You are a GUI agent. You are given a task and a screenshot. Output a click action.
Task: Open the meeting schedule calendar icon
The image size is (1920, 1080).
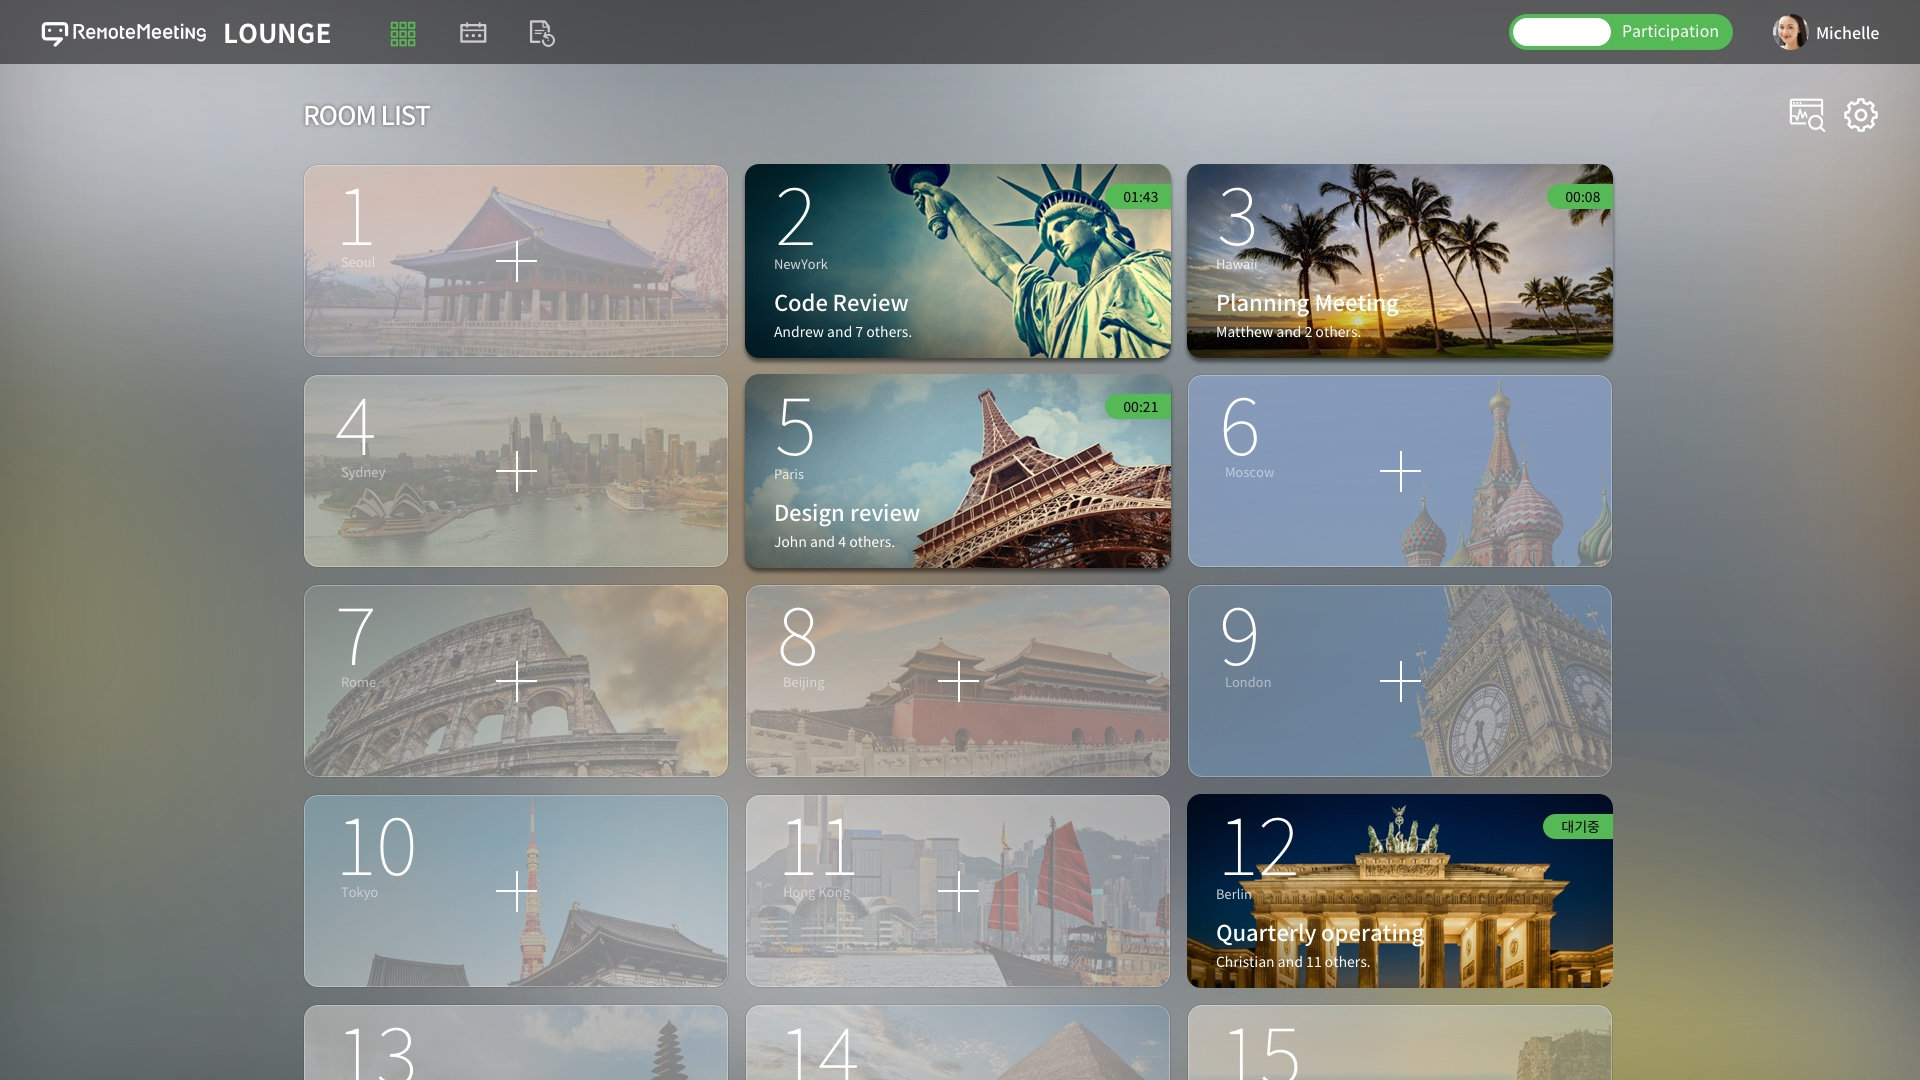pos(473,34)
